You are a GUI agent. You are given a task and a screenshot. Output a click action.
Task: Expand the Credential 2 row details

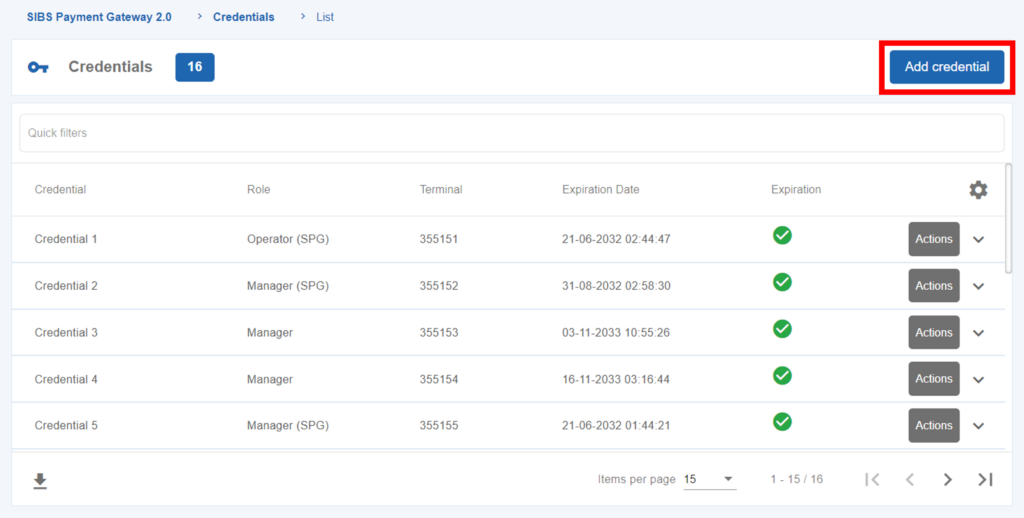tap(978, 287)
